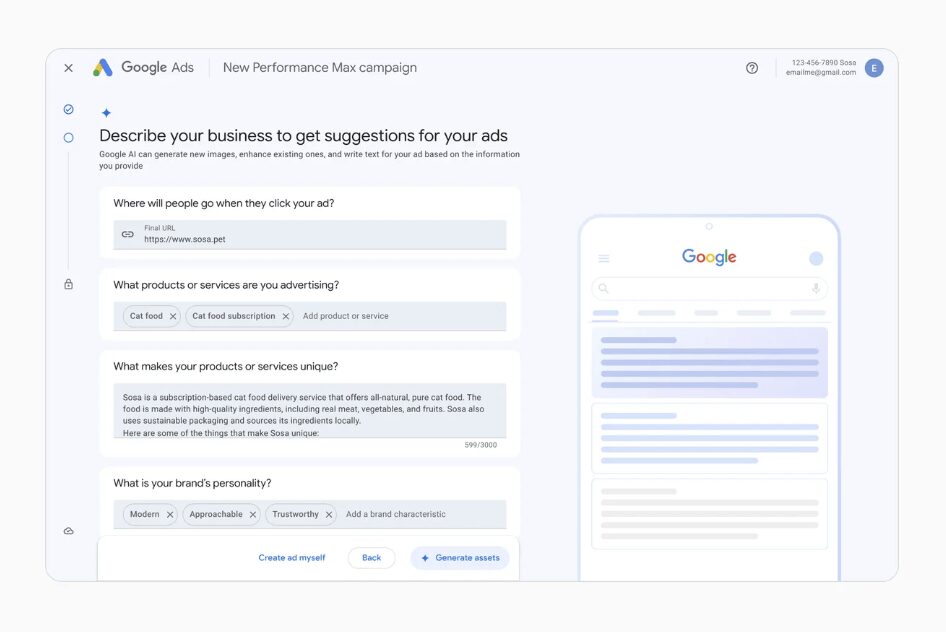Focus the Add a brand characteristic field

(x=420, y=515)
